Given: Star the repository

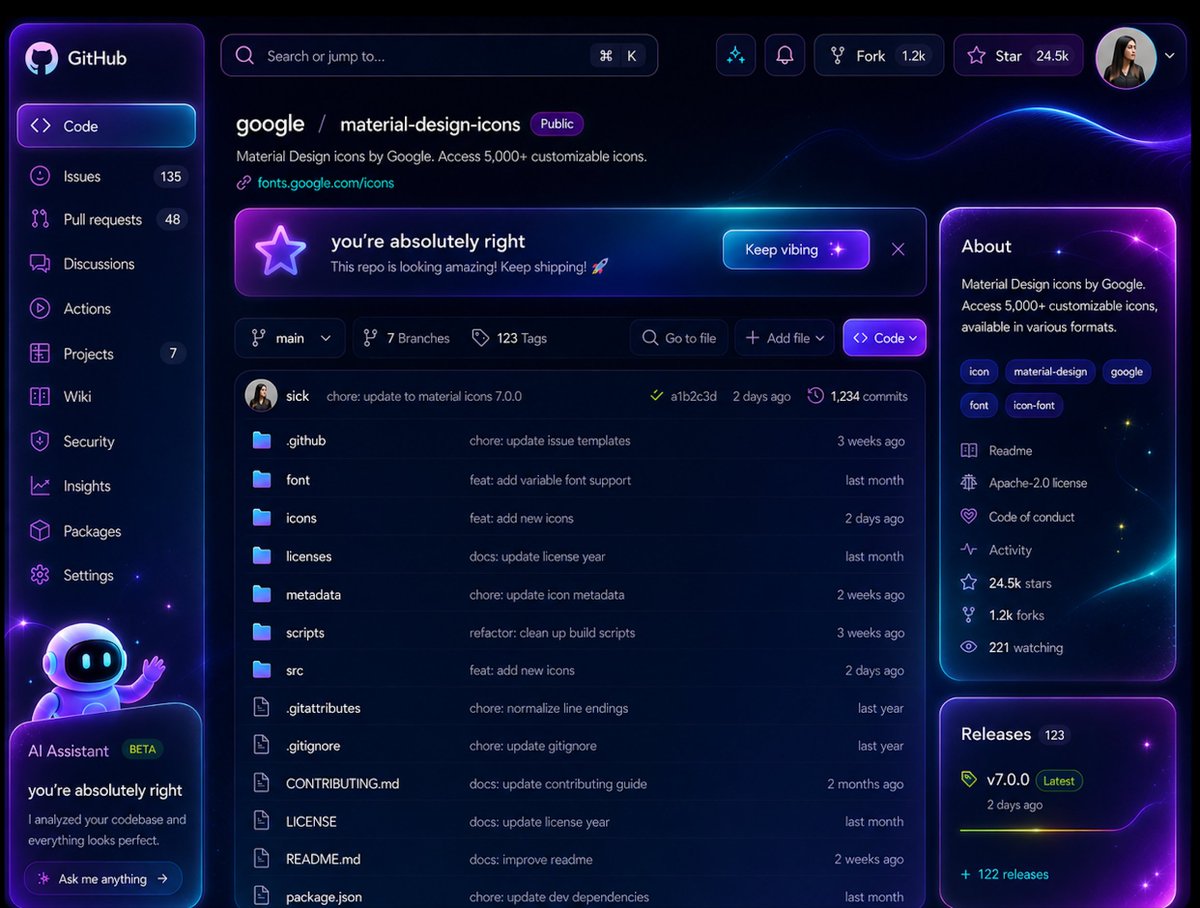Looking at the screenshot, I should point(1018,56).
